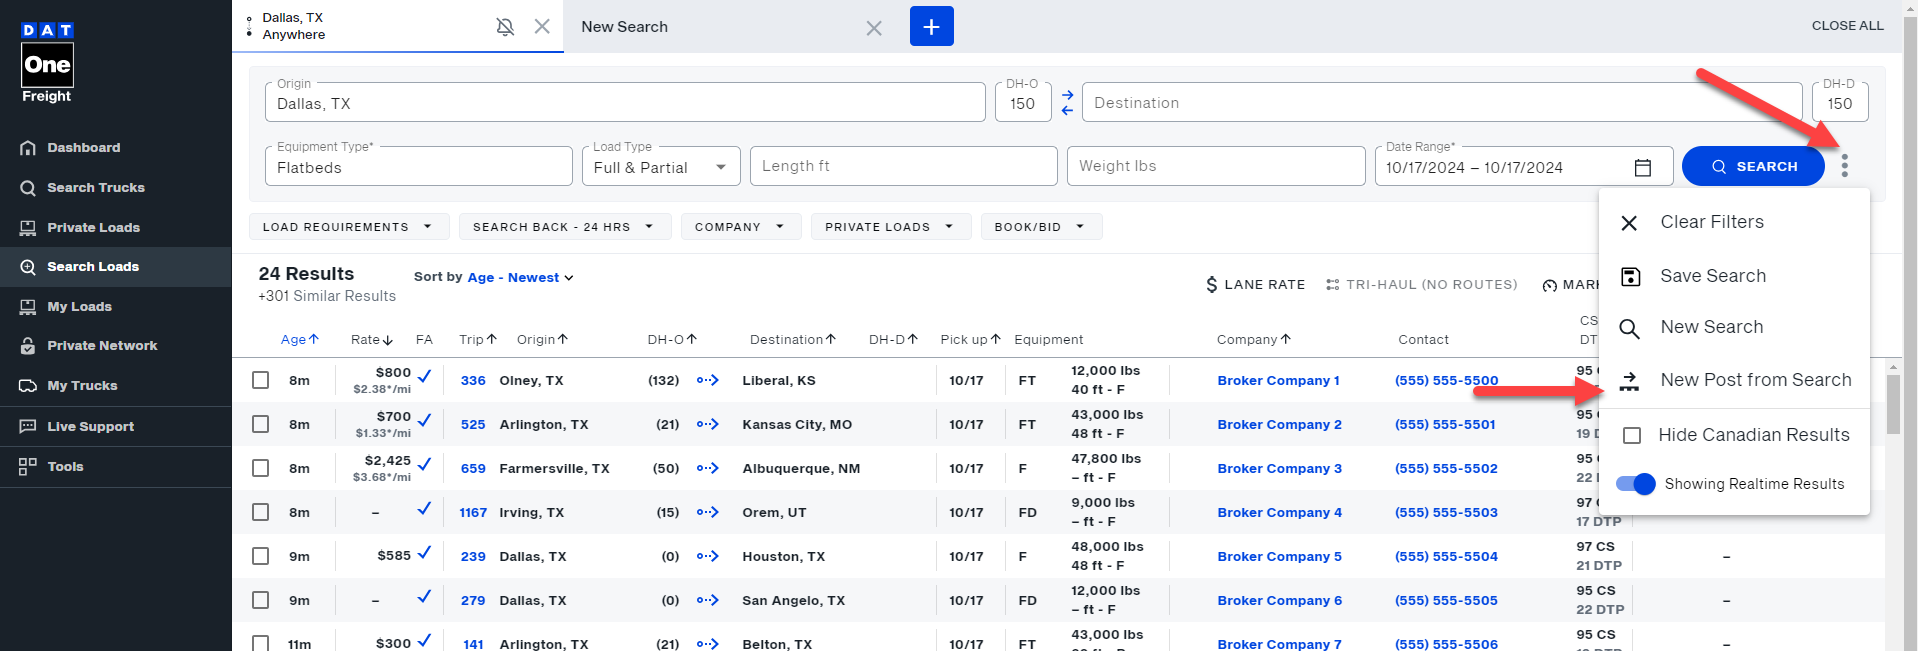The image size is (1918, 651).
Task: Select Clear Filters from the menu
Action: tap(1734, 222)
